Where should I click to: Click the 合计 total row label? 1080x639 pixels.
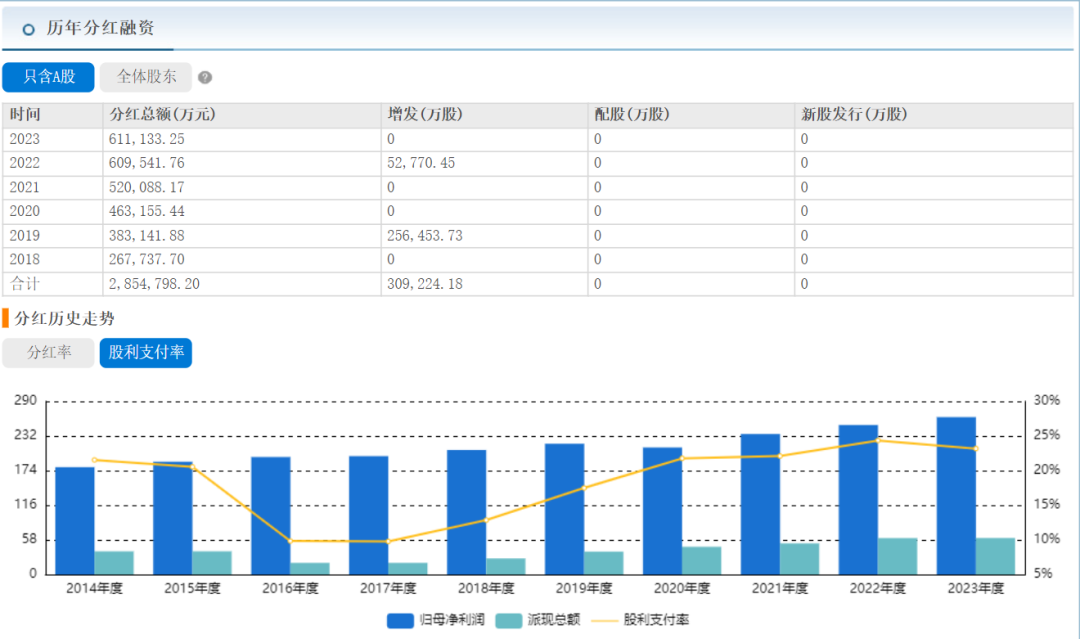point(25,284)
